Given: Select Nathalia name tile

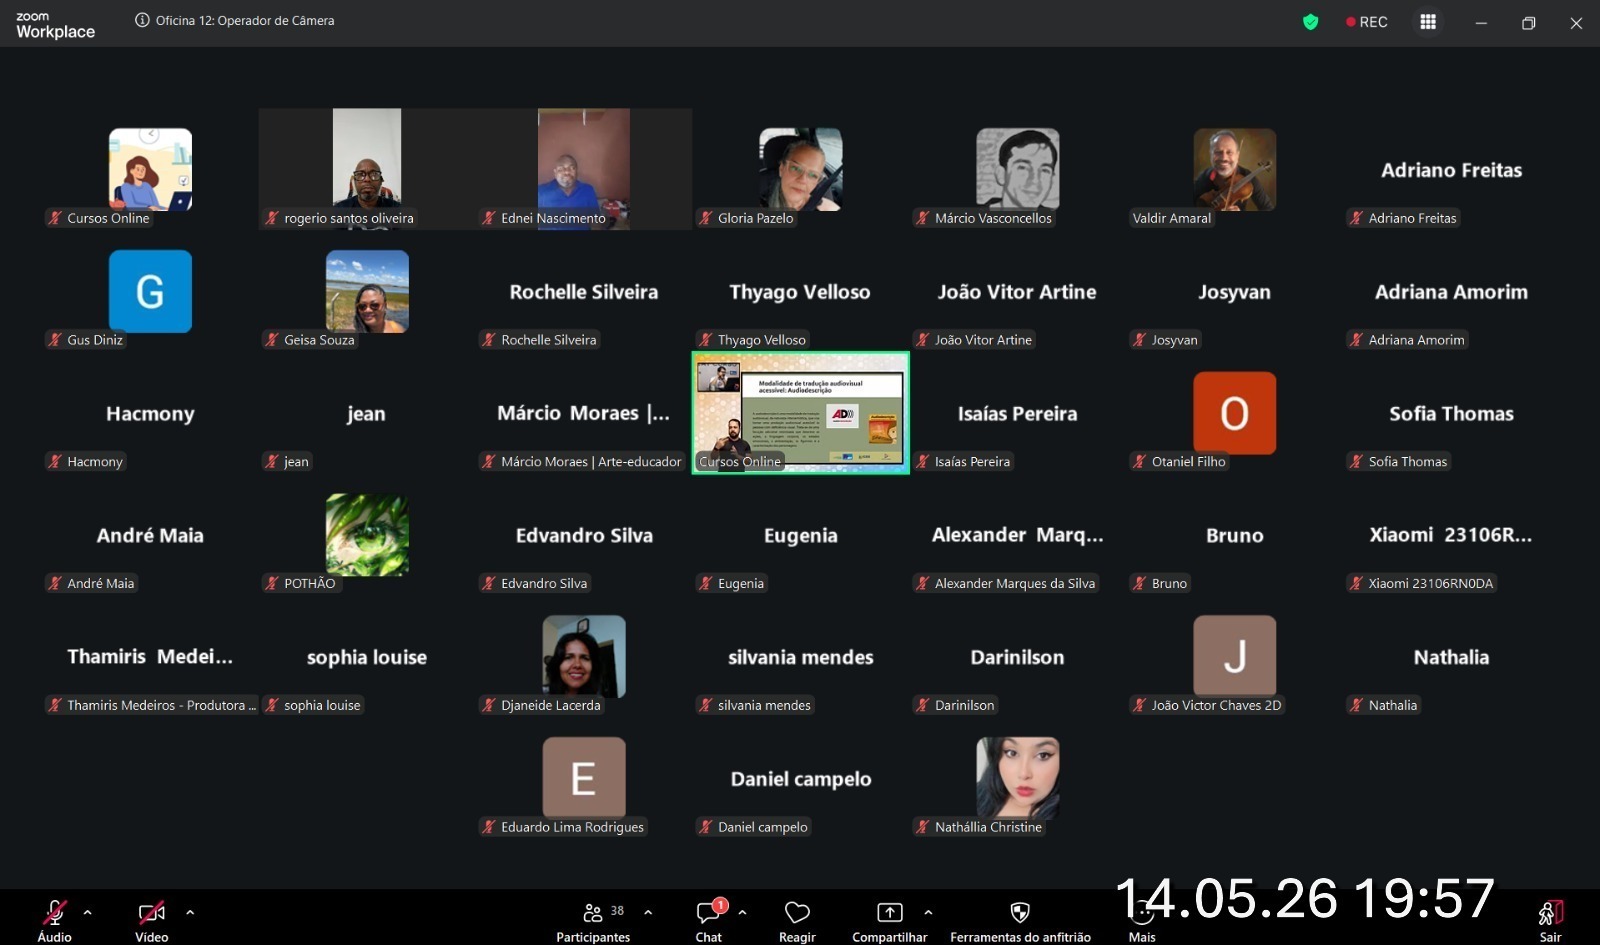Looking at the screenshot, I should point(1451,657).
